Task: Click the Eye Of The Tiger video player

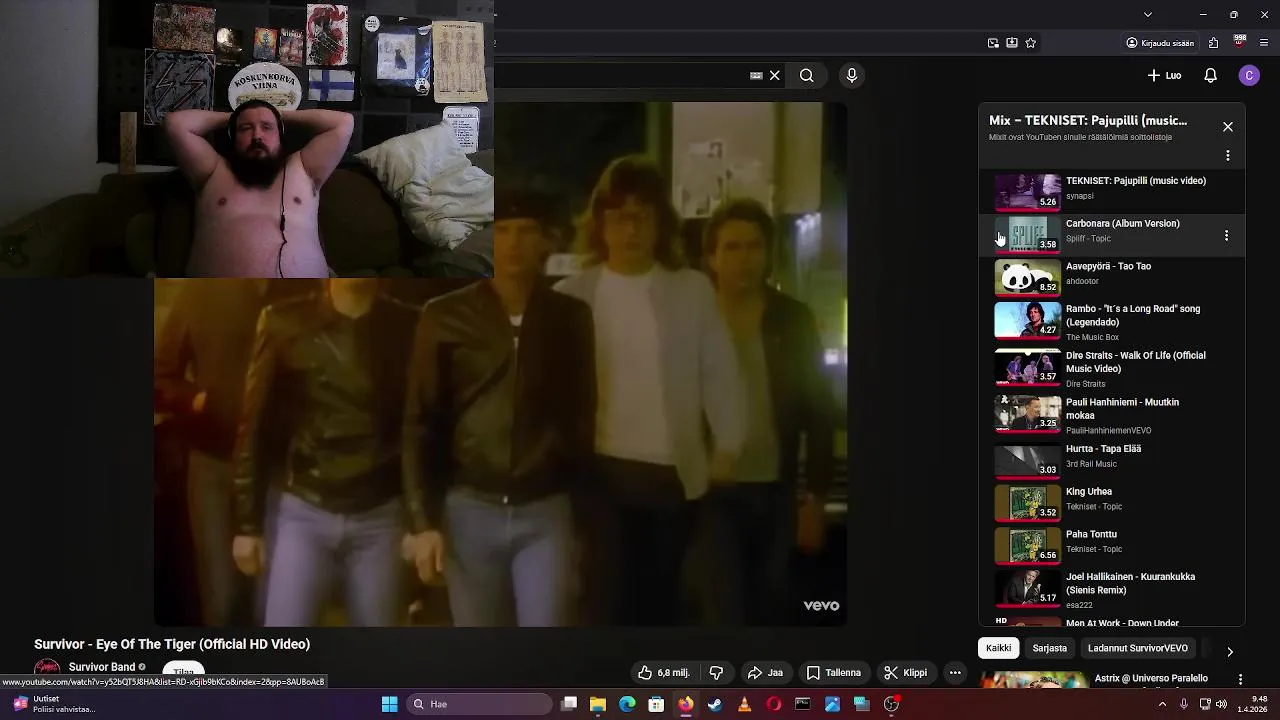Action: [500, 365]
